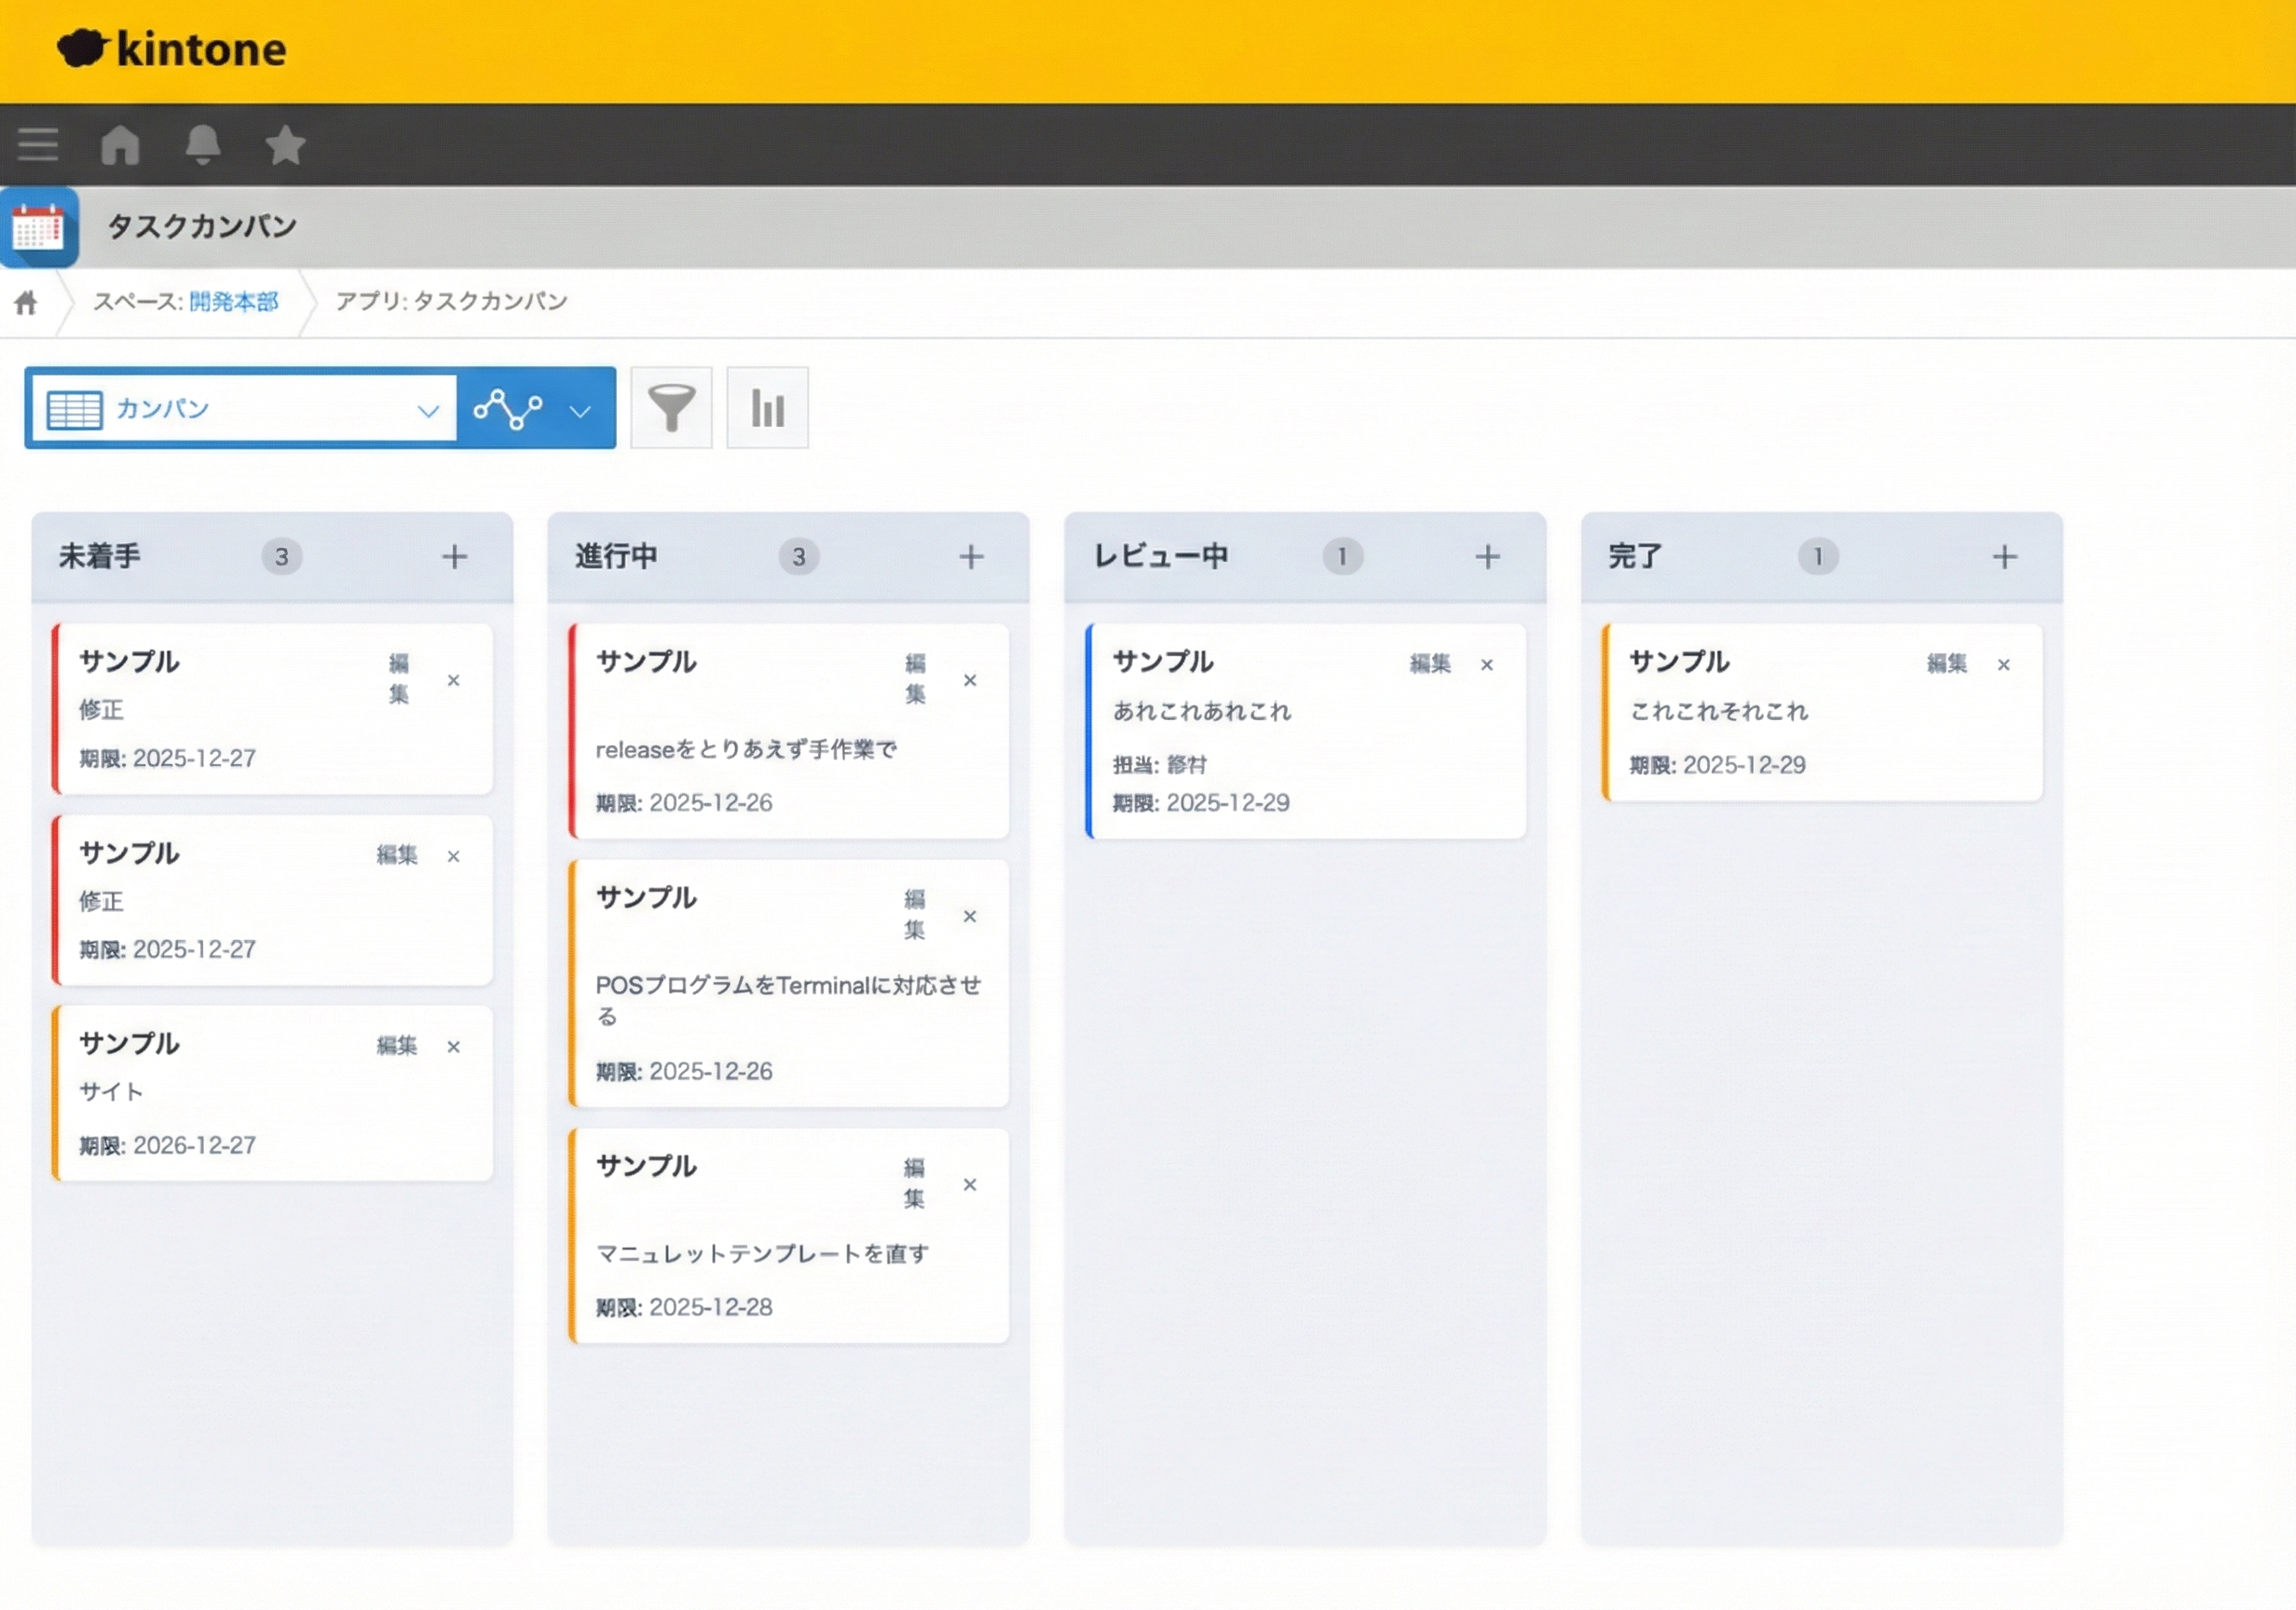The image size is (2296, 1610).
Task: Expand the graph view chevron dropdown
Action: click(580, 410)
